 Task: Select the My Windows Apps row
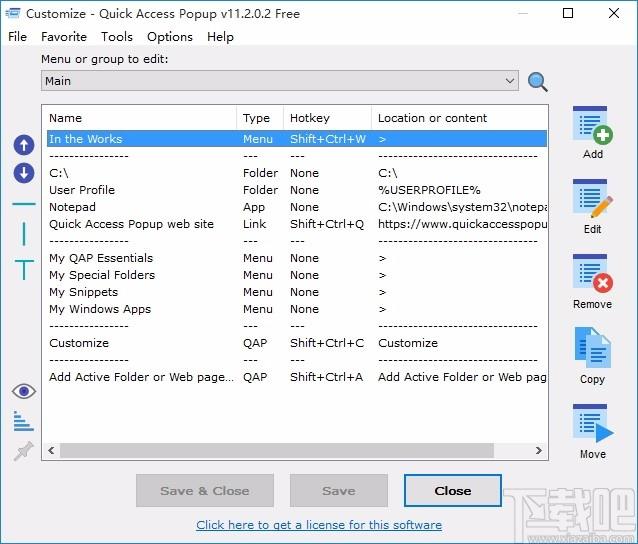[x=297, y=309]
